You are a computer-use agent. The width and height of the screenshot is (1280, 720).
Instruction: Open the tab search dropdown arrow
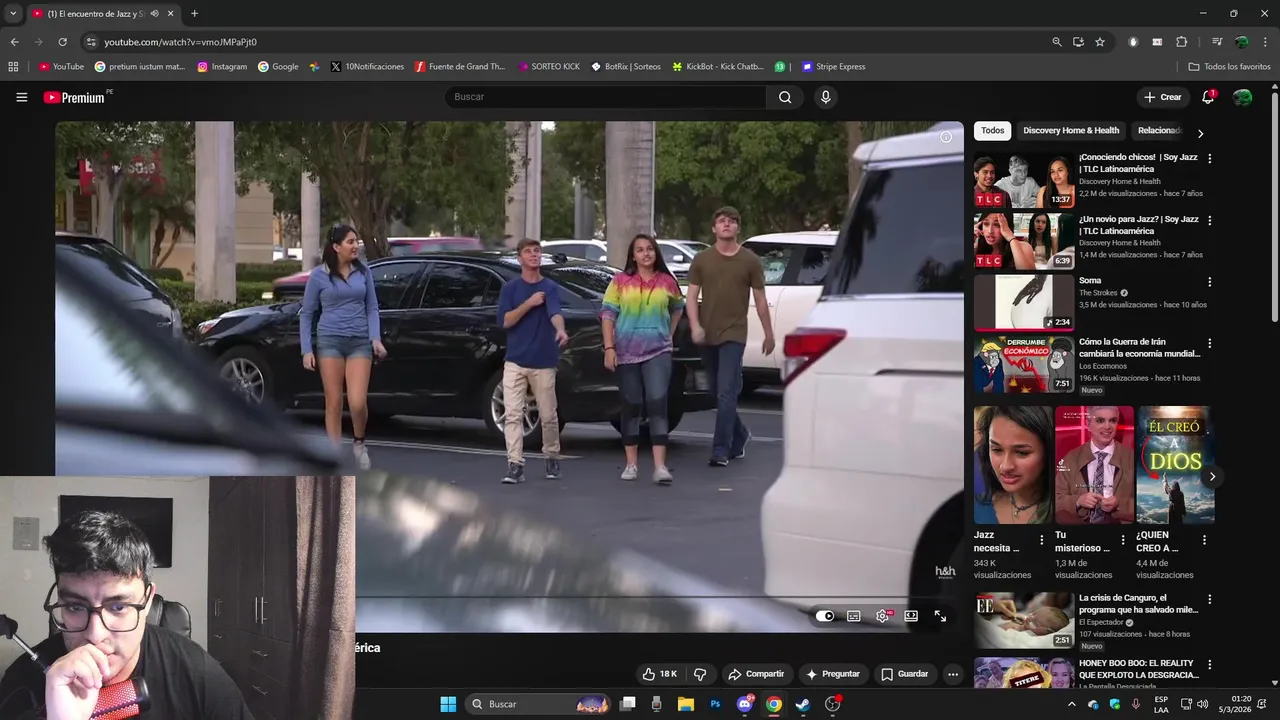tap(12, 14)
